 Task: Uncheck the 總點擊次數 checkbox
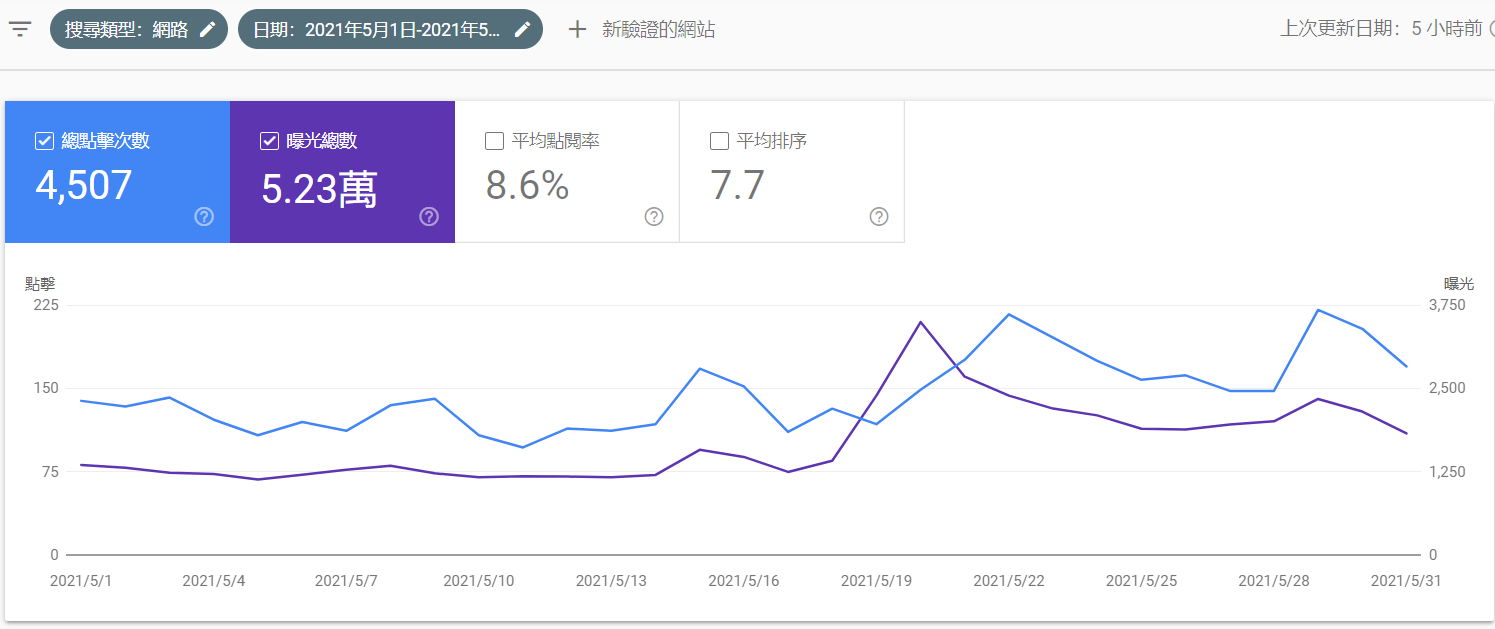pyautogui.click(x=44, y=141)
